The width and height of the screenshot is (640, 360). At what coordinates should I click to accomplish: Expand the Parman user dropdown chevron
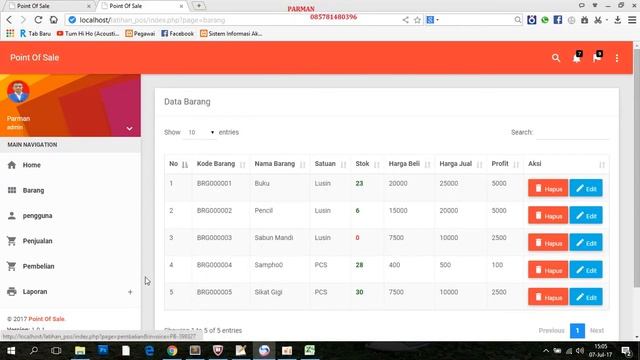pos(129,128)
